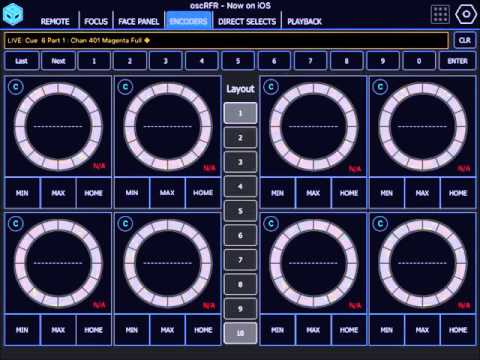480x360 pixels.
Task: Open the FACE PANEL tab
Action: click(x=139, y=22)
